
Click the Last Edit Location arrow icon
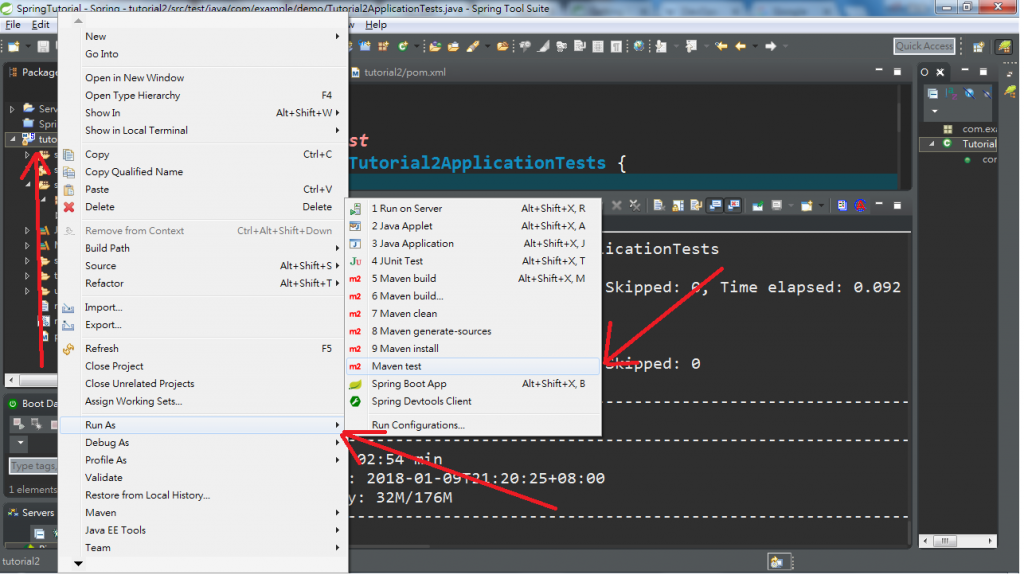[x=721, y=46]
